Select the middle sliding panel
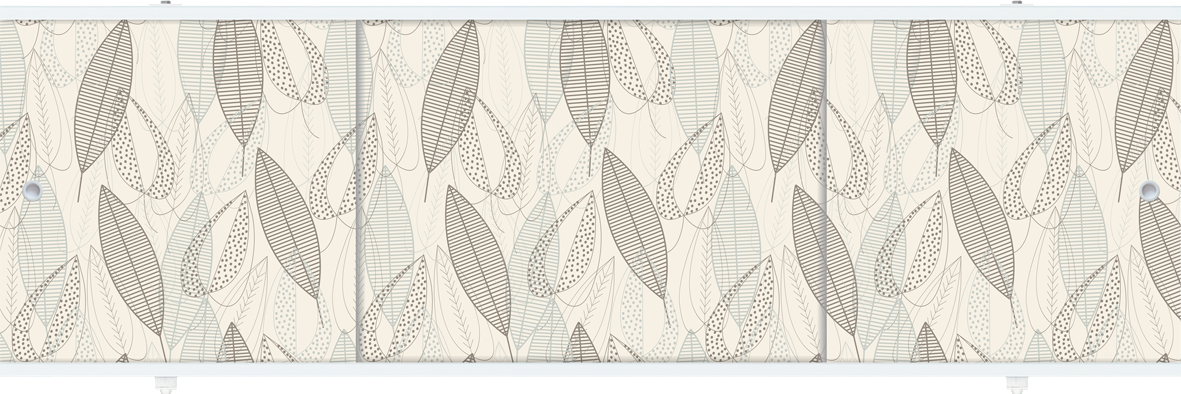 pos(591,191)
